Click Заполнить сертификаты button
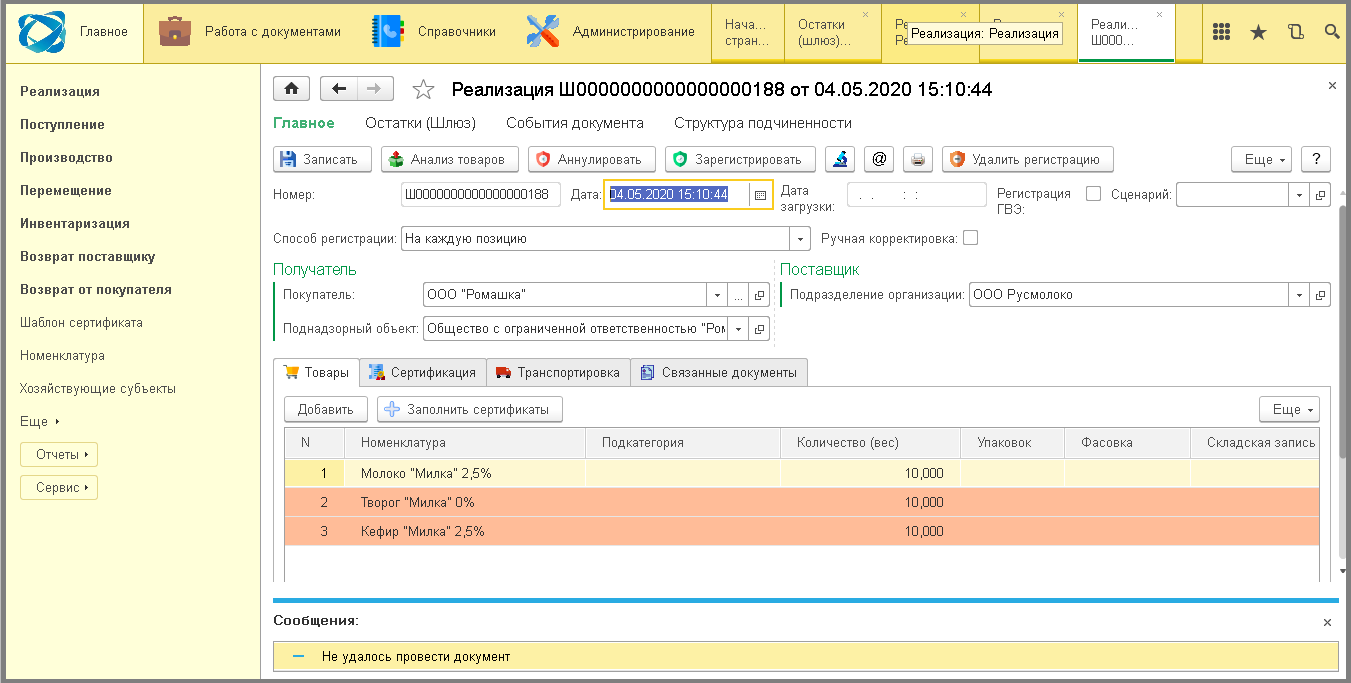The height and width of the screenshot is (683, 1351). coord(470,409)
